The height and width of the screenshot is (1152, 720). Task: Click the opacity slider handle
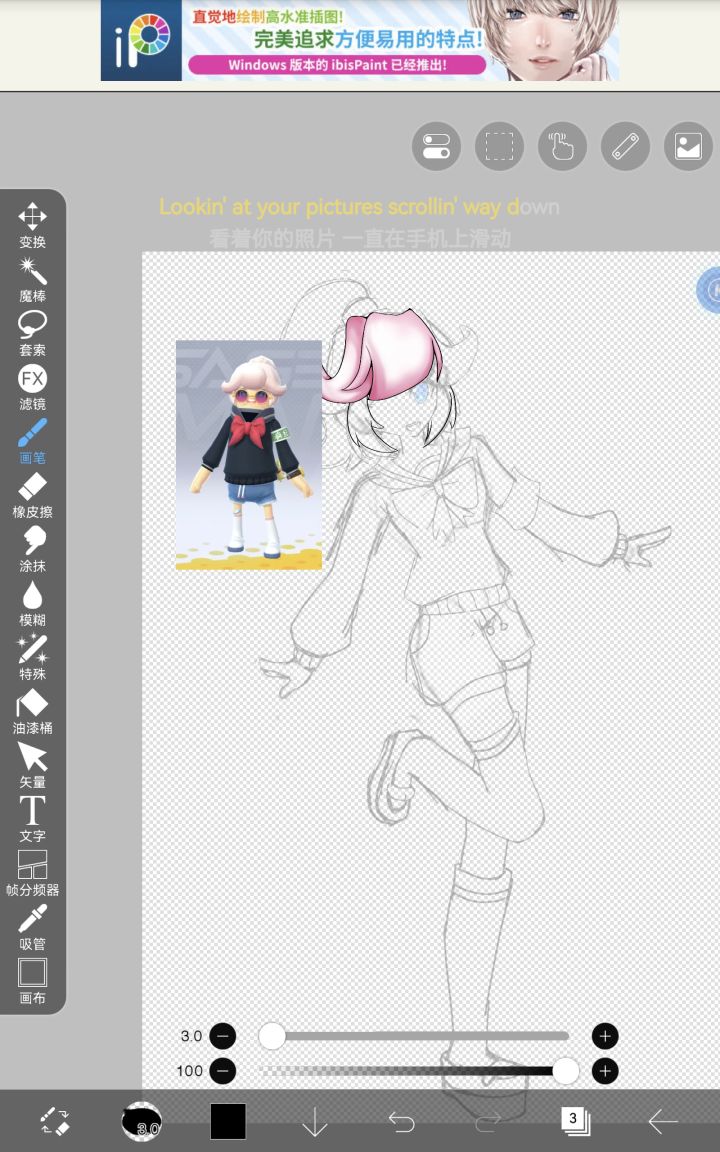click(x=565, y=1070)
